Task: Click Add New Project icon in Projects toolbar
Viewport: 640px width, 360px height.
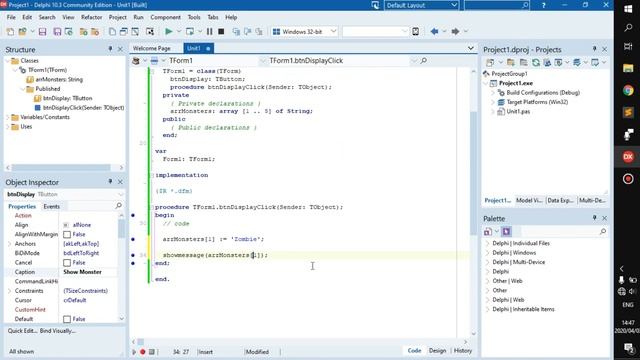Action: [x=511, y=62]
